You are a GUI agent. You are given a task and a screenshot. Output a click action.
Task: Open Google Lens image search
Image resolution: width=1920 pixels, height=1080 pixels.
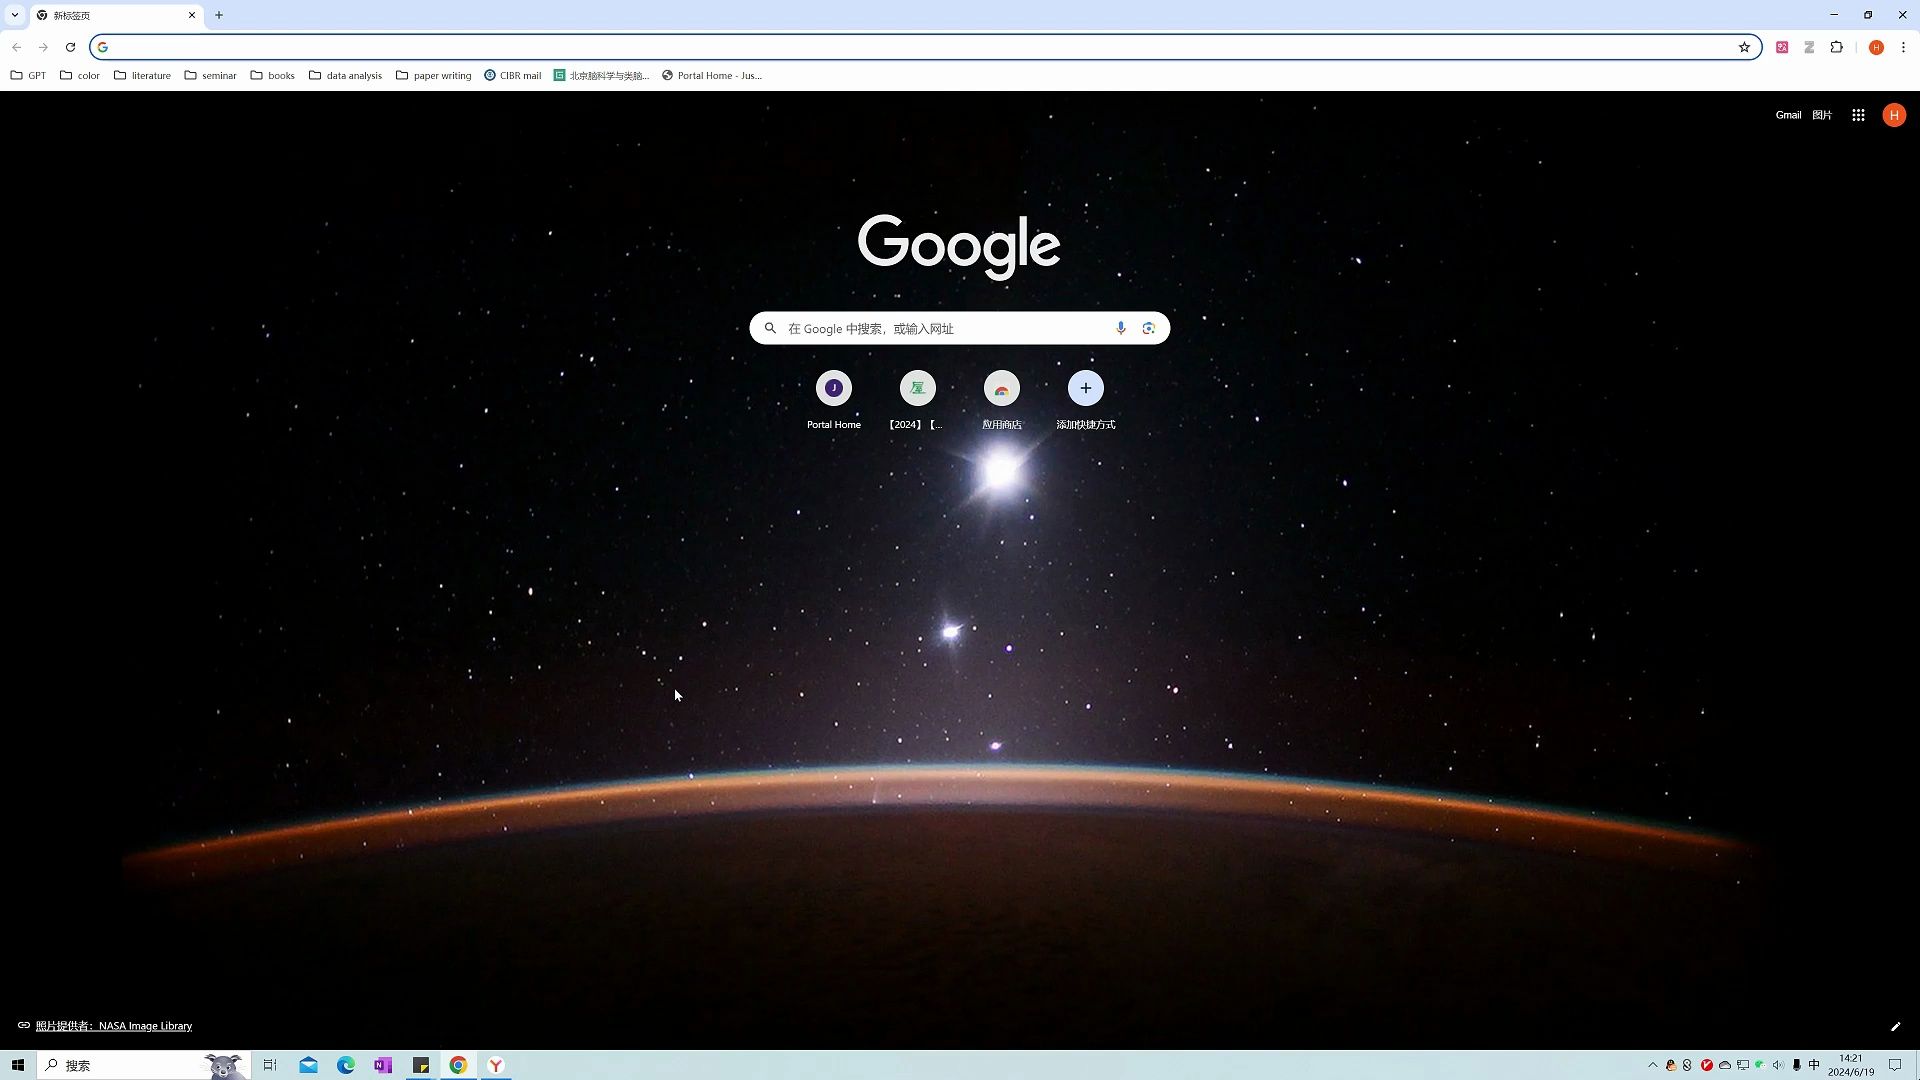point(1148,328)
